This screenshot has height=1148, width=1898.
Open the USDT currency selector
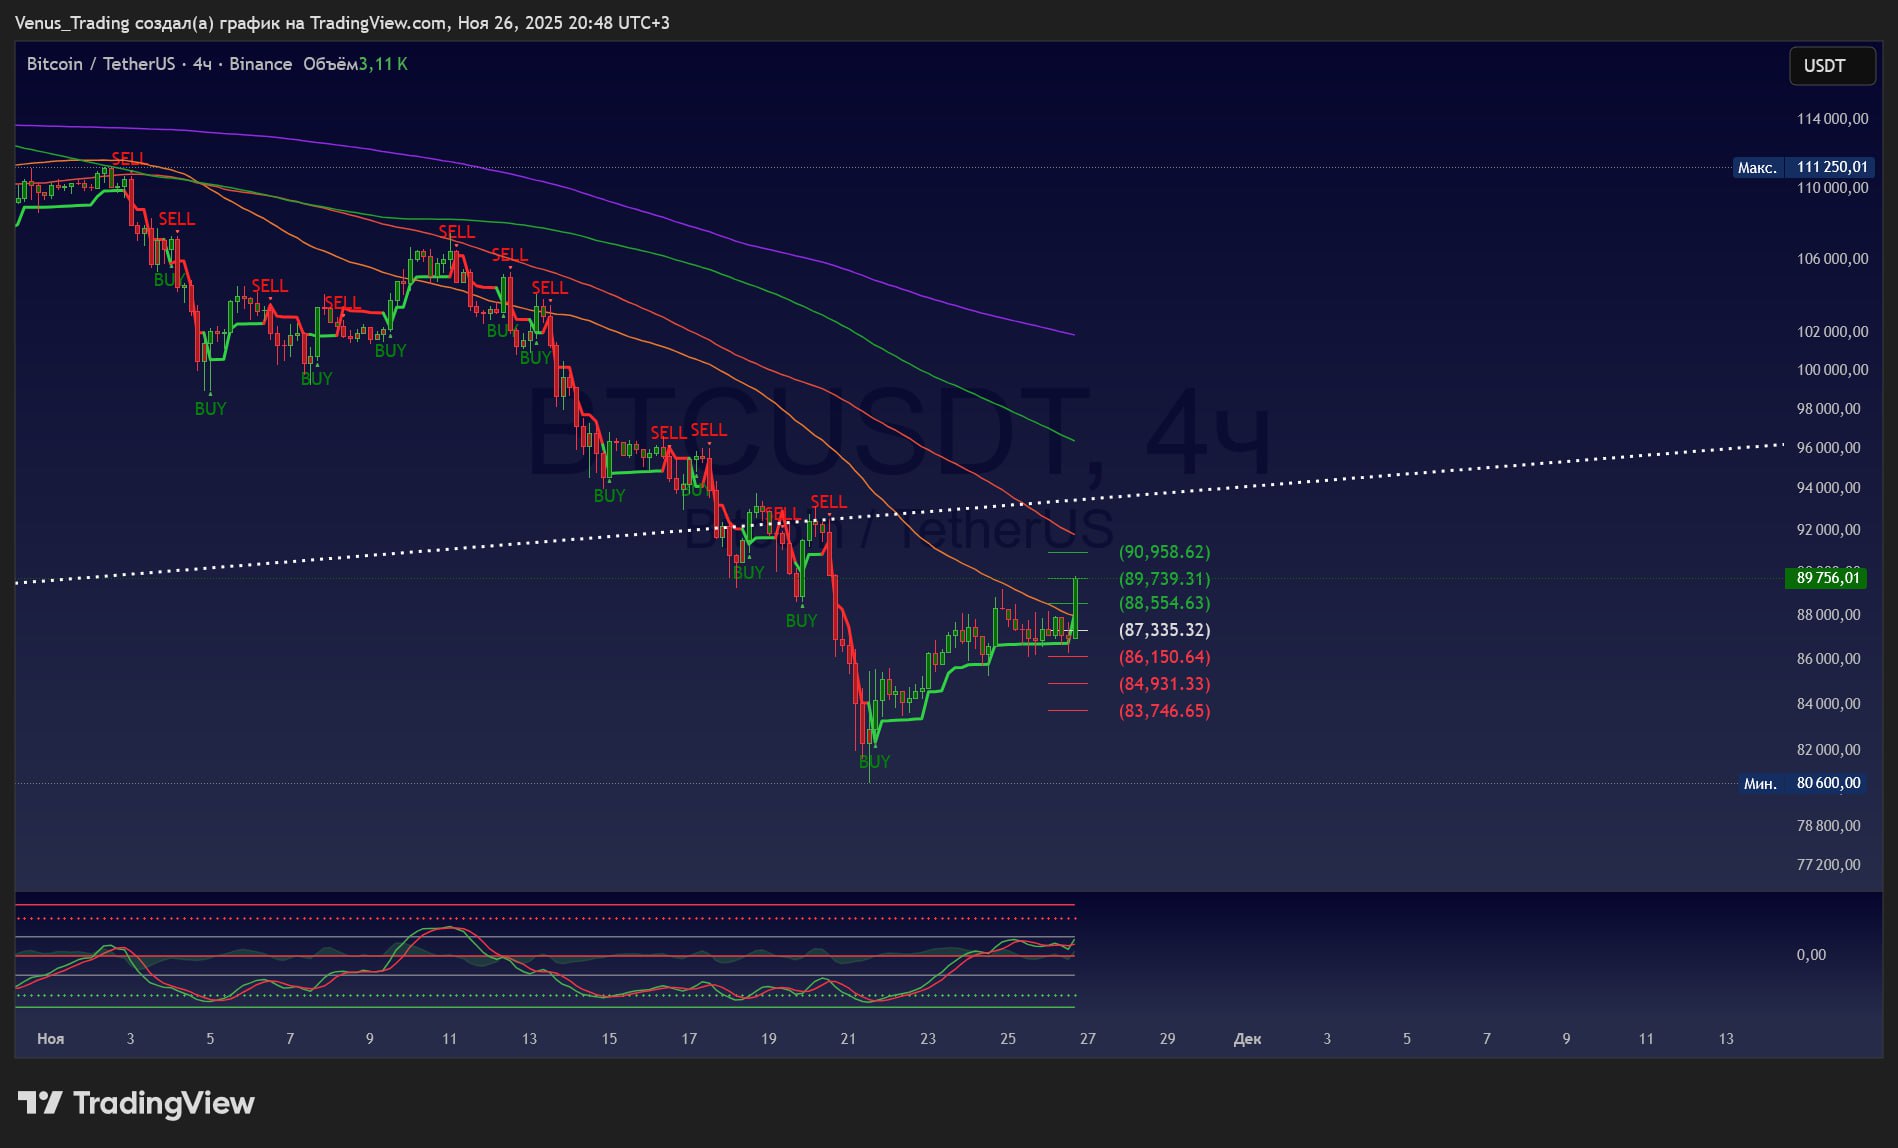[1831, 66]
